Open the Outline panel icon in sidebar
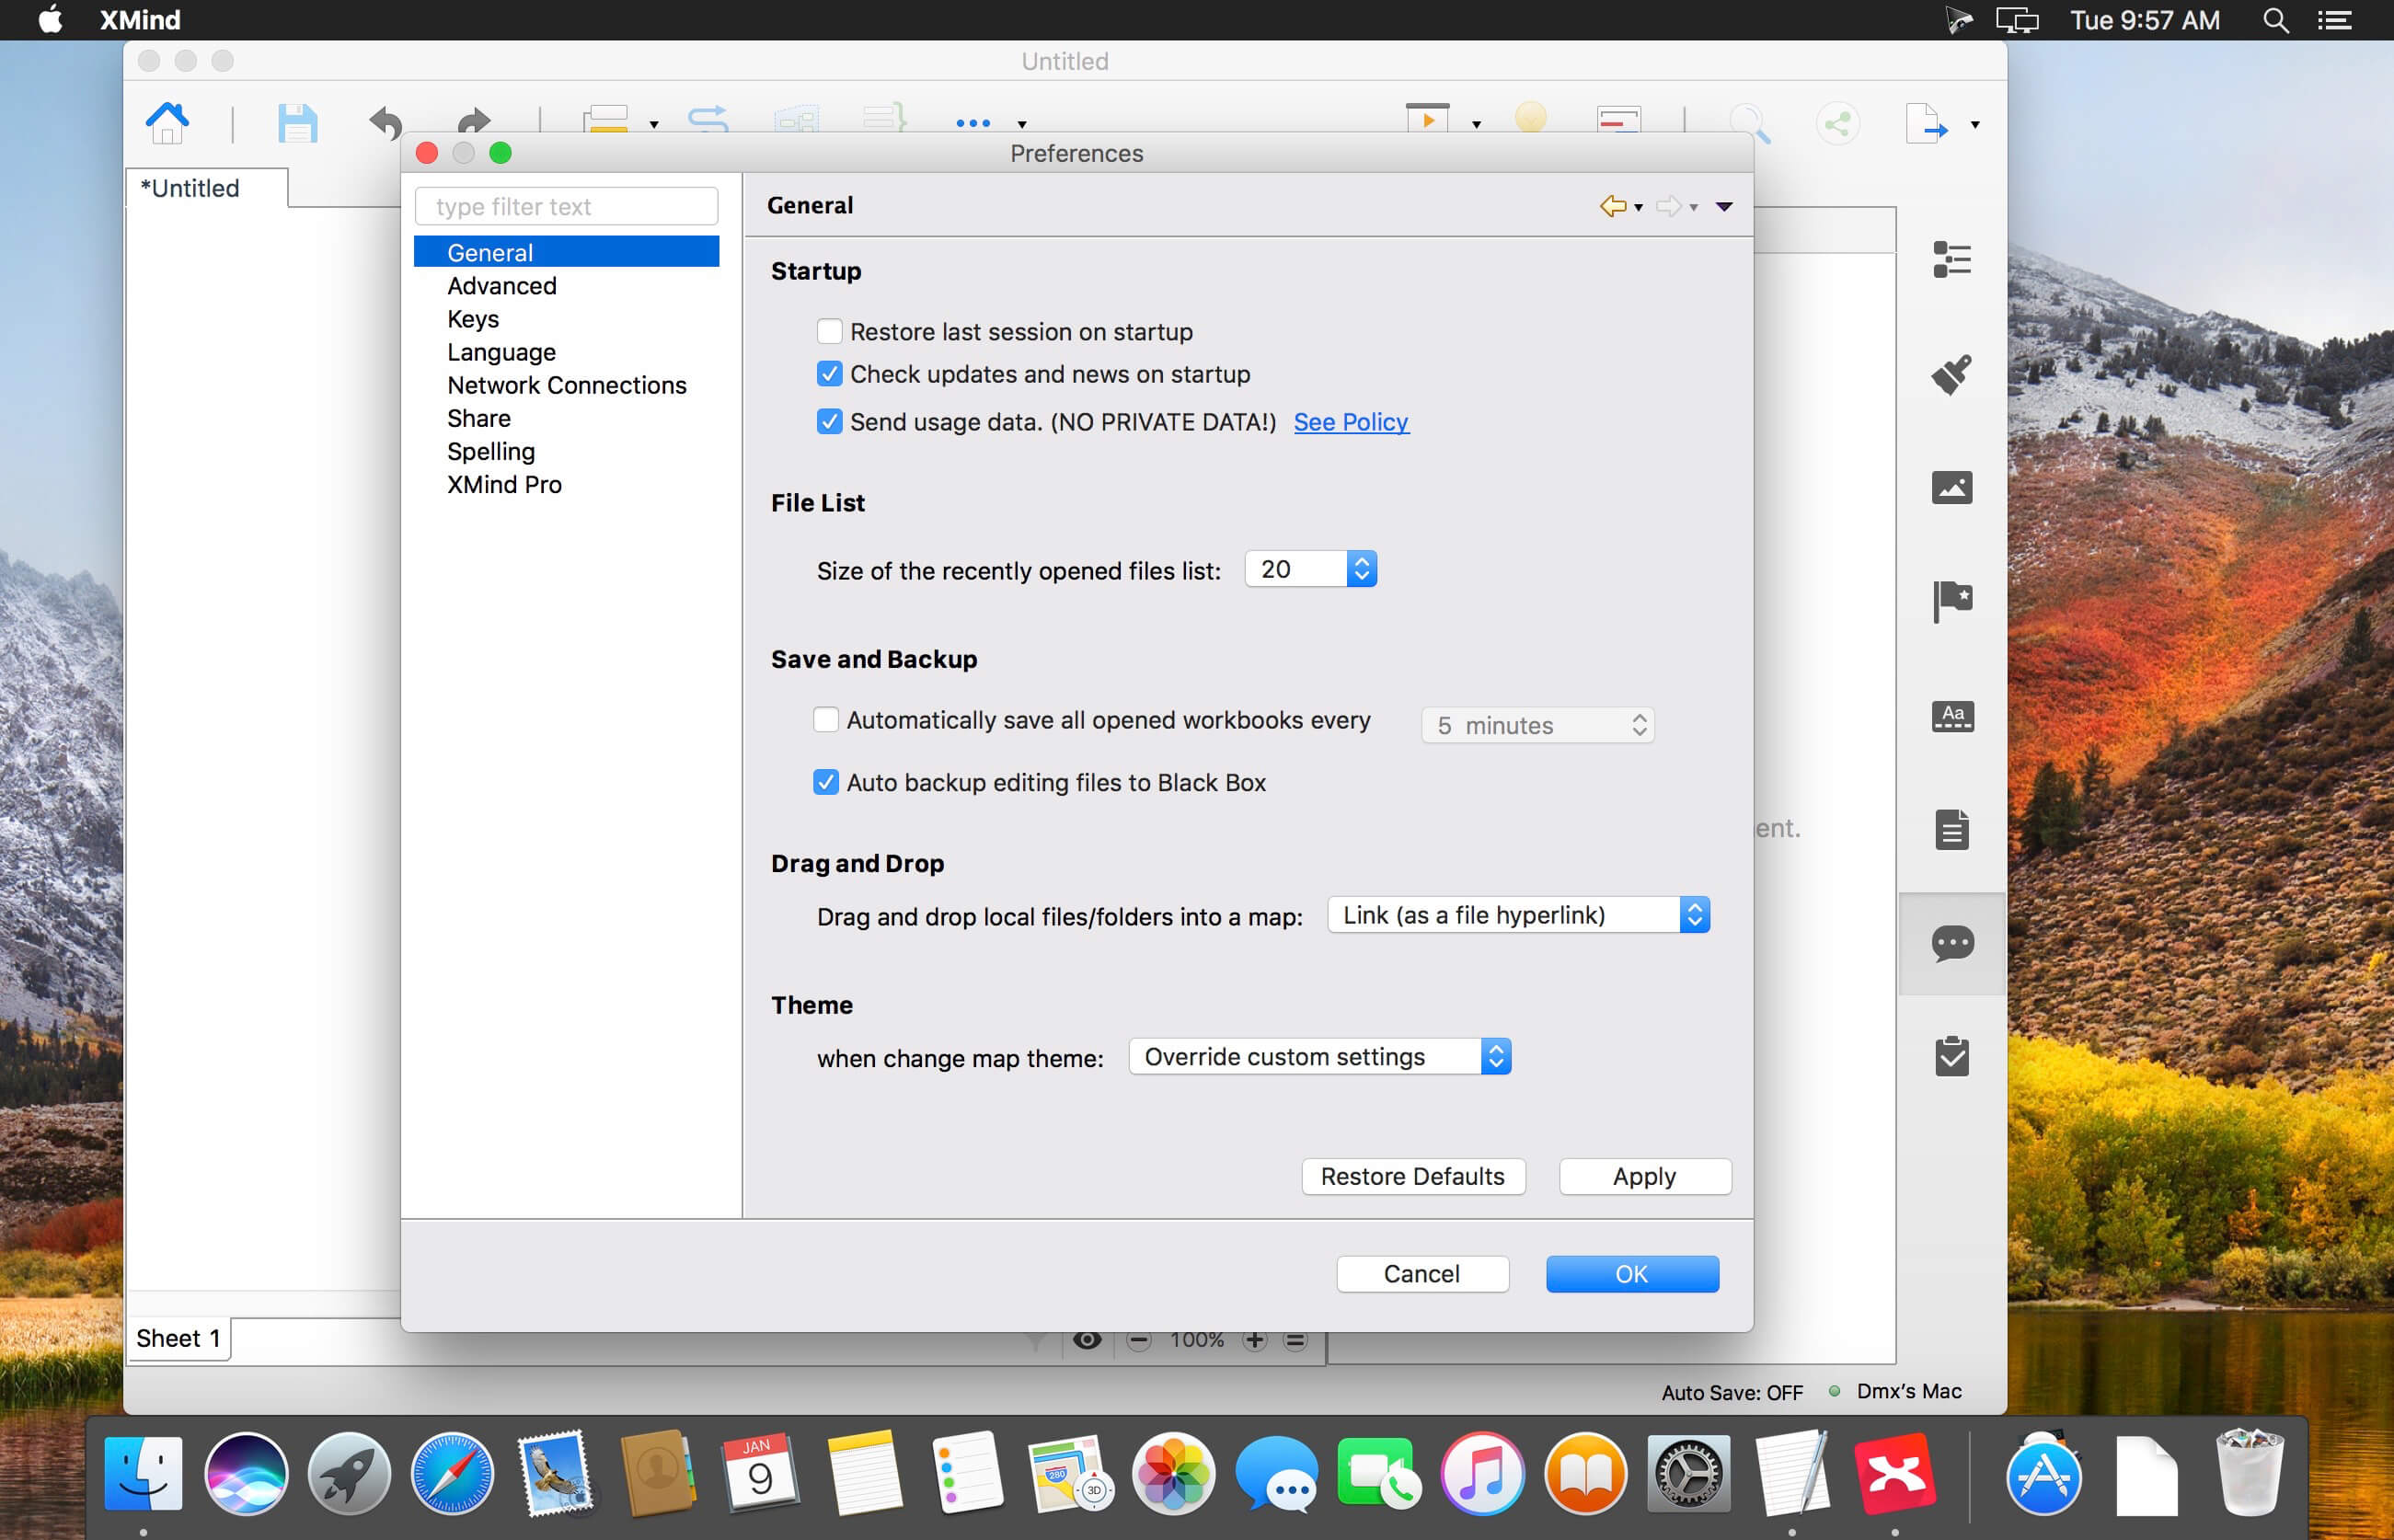The height and width of the screenshot is (1540, 2394). pos(1952,260)
